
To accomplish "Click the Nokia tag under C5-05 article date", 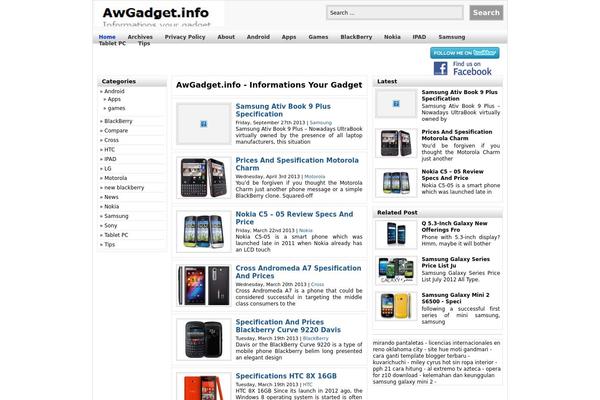I will click(x=306, y=231).
